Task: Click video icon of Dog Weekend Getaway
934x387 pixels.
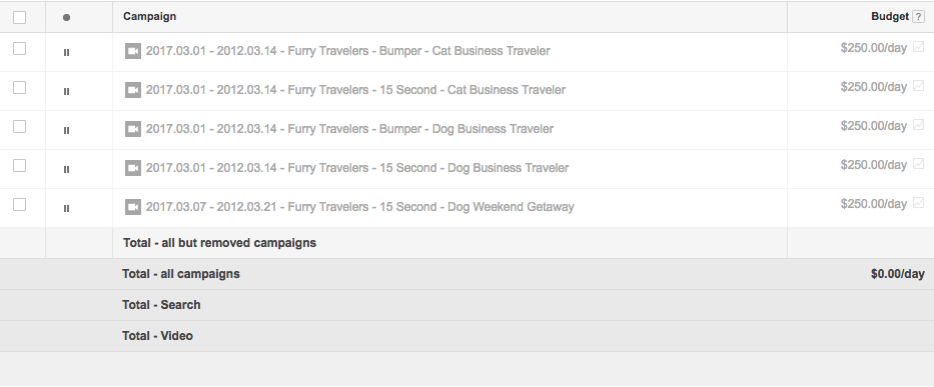Action: [x=133, y=207]
